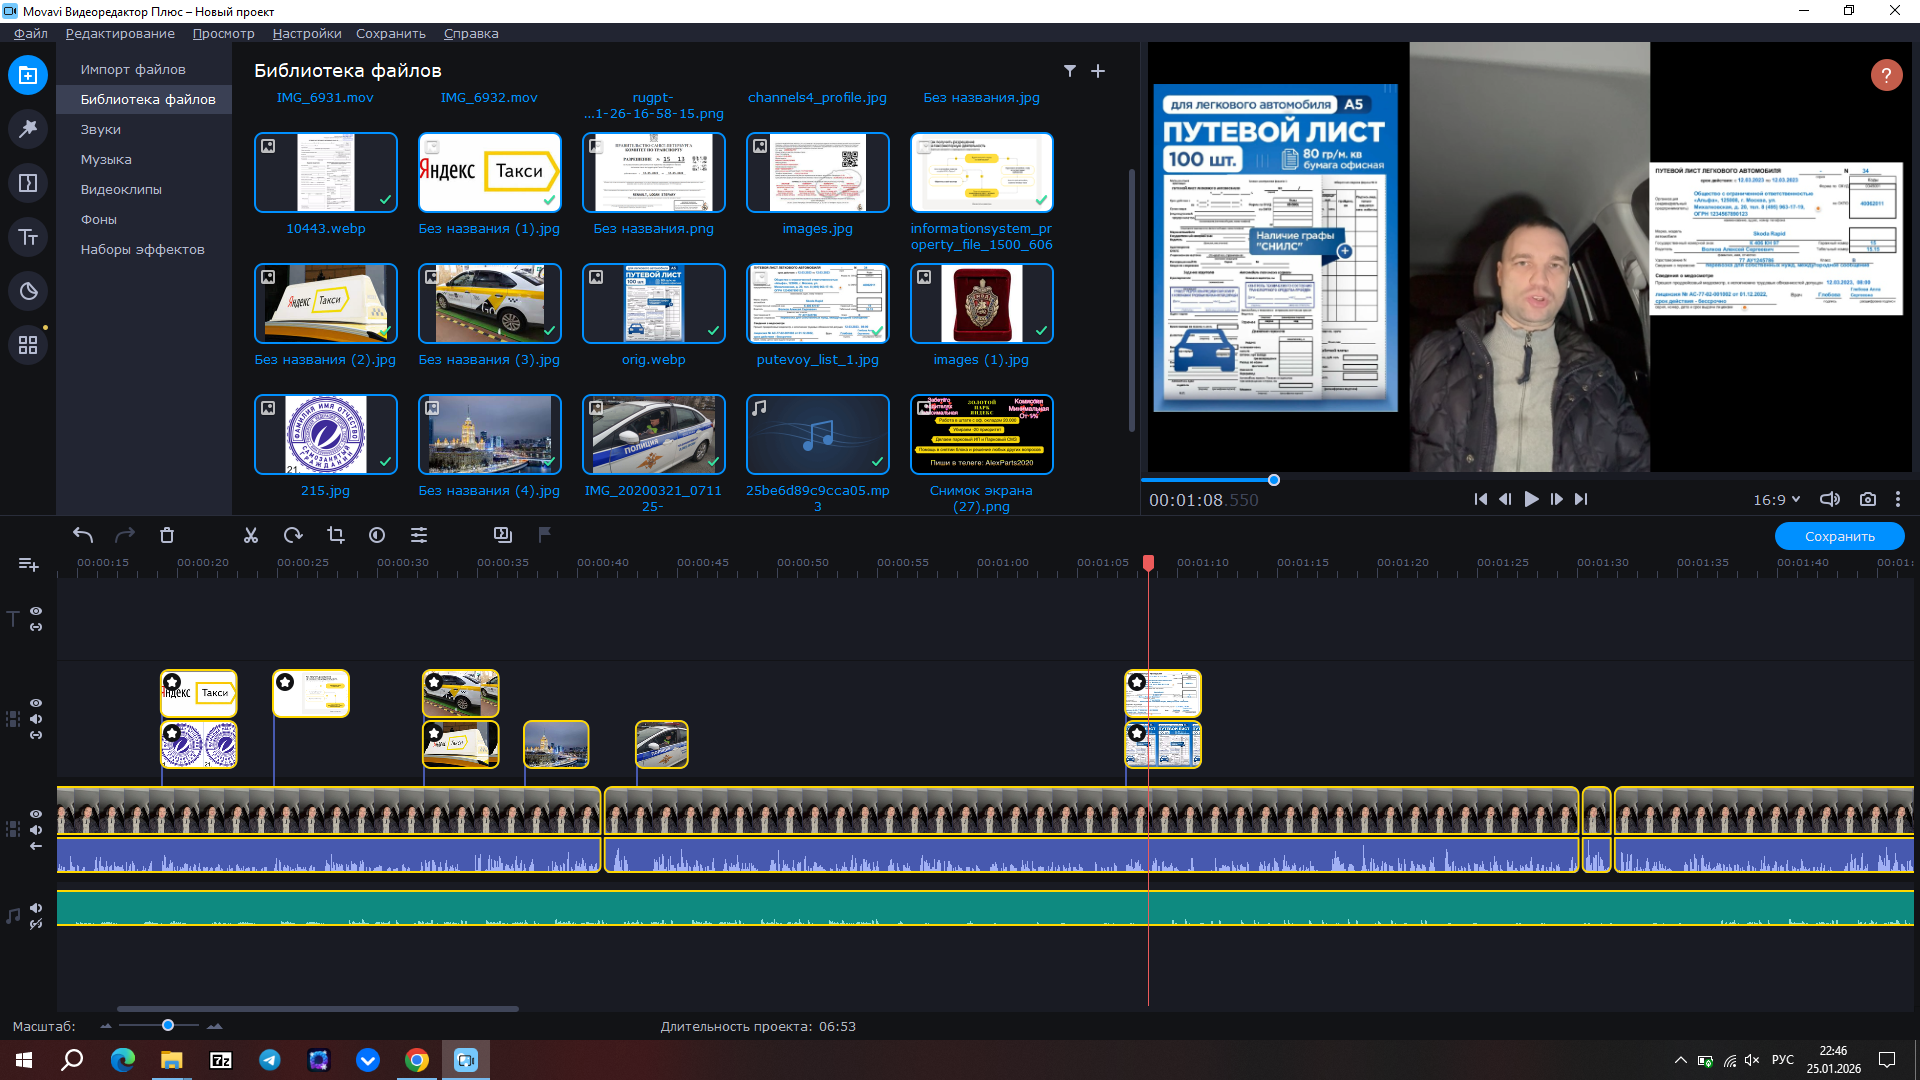The image size is (1920, 1080).
Task: Open the Transitions panel in the sidebar
Action: click(28, 183)
